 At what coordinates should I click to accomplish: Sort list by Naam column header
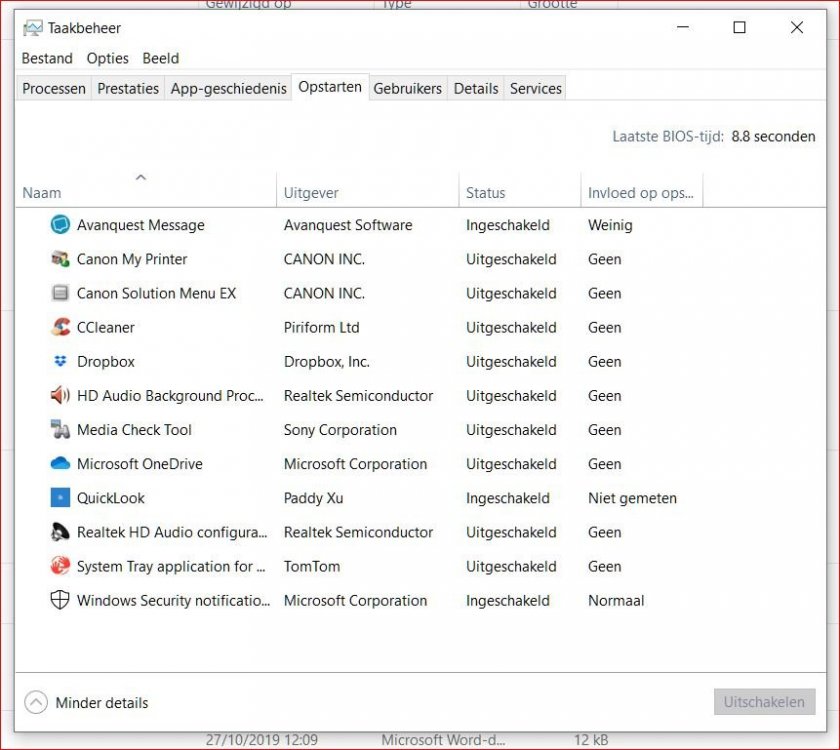click(x=42, y=193)
